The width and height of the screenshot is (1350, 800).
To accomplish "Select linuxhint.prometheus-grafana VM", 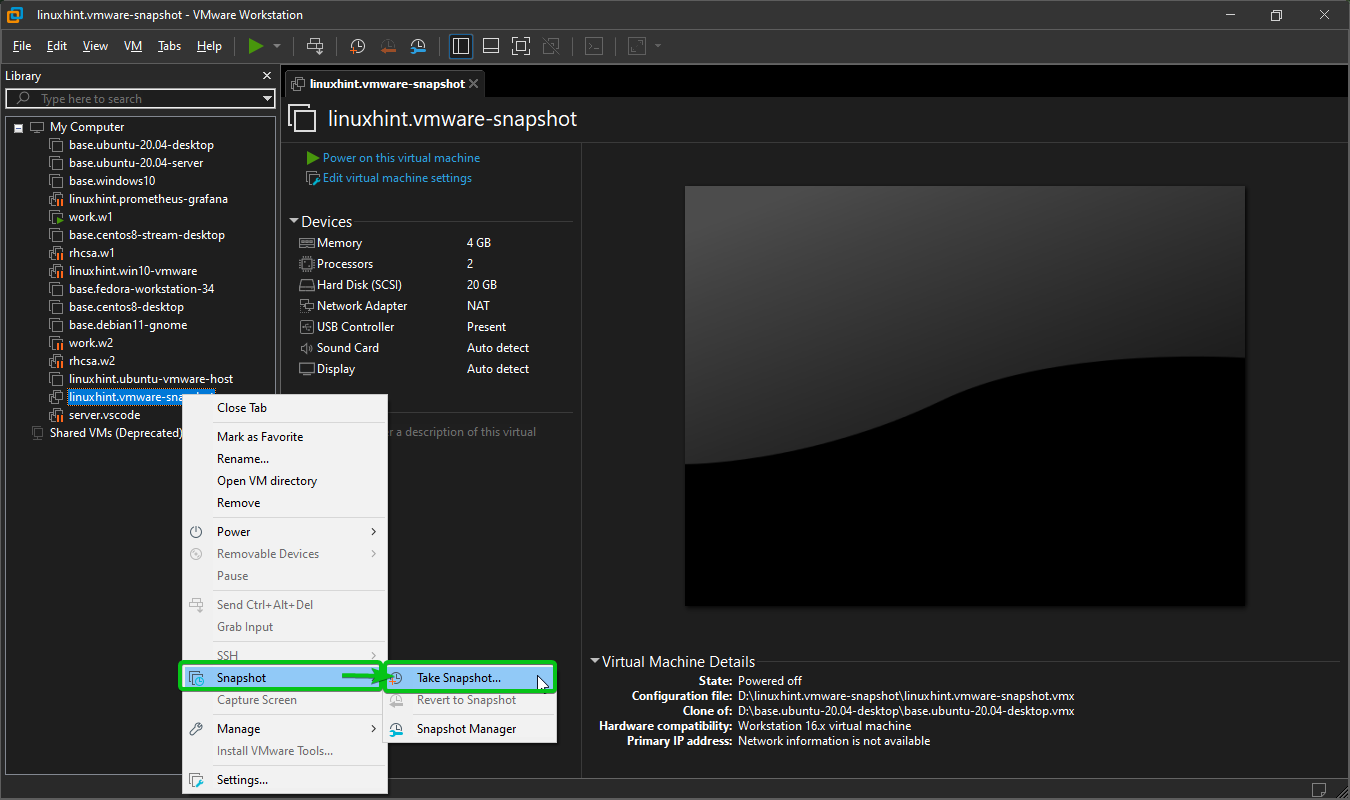I will coord(148,199).
